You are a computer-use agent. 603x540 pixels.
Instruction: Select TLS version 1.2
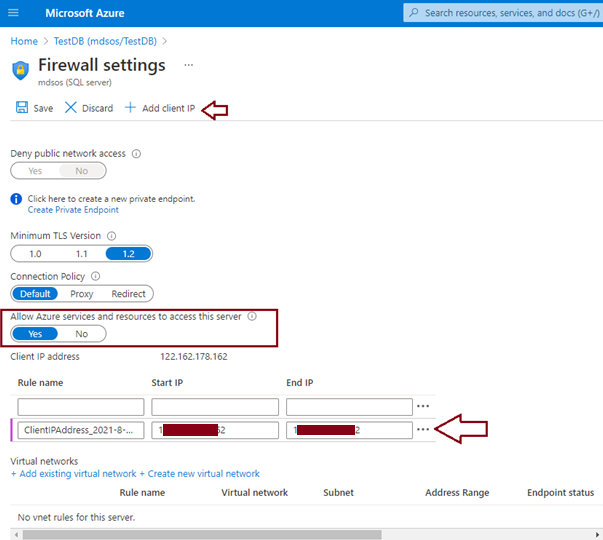(128, 254)
